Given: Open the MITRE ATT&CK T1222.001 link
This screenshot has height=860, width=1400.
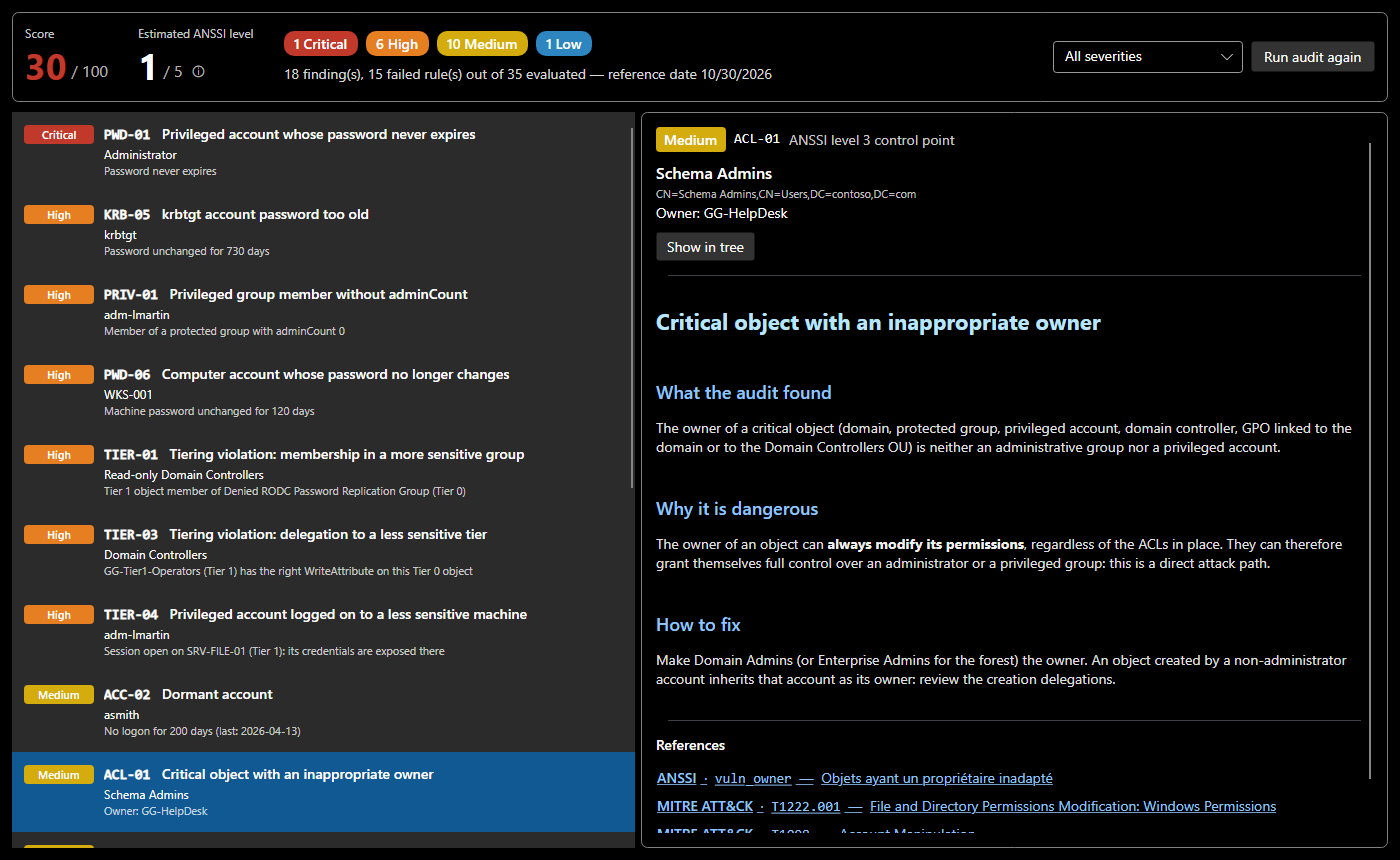Looking at the screenshot, I should (806, 806).
